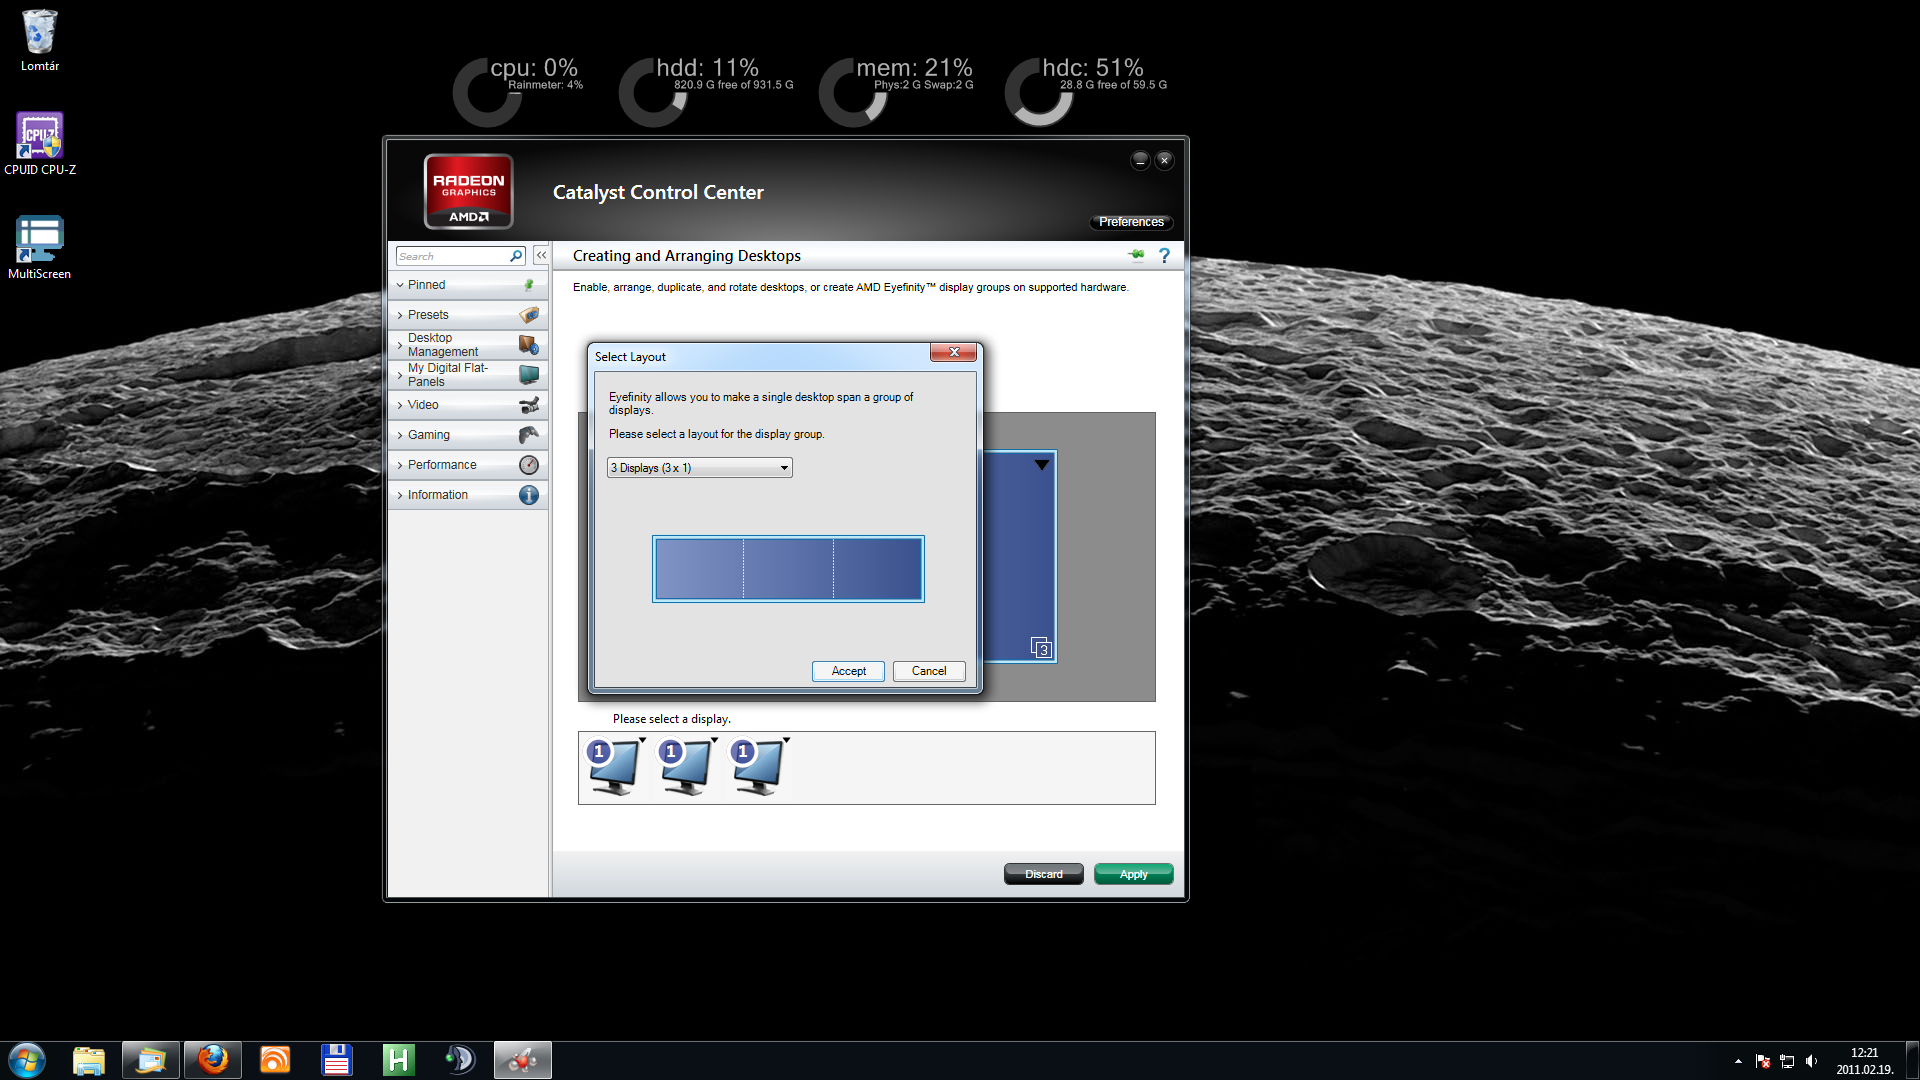Click the search magnifier icon
Image resolution: width=1920 pixels, height=1080 pixels.
click(x=516, y=256)
